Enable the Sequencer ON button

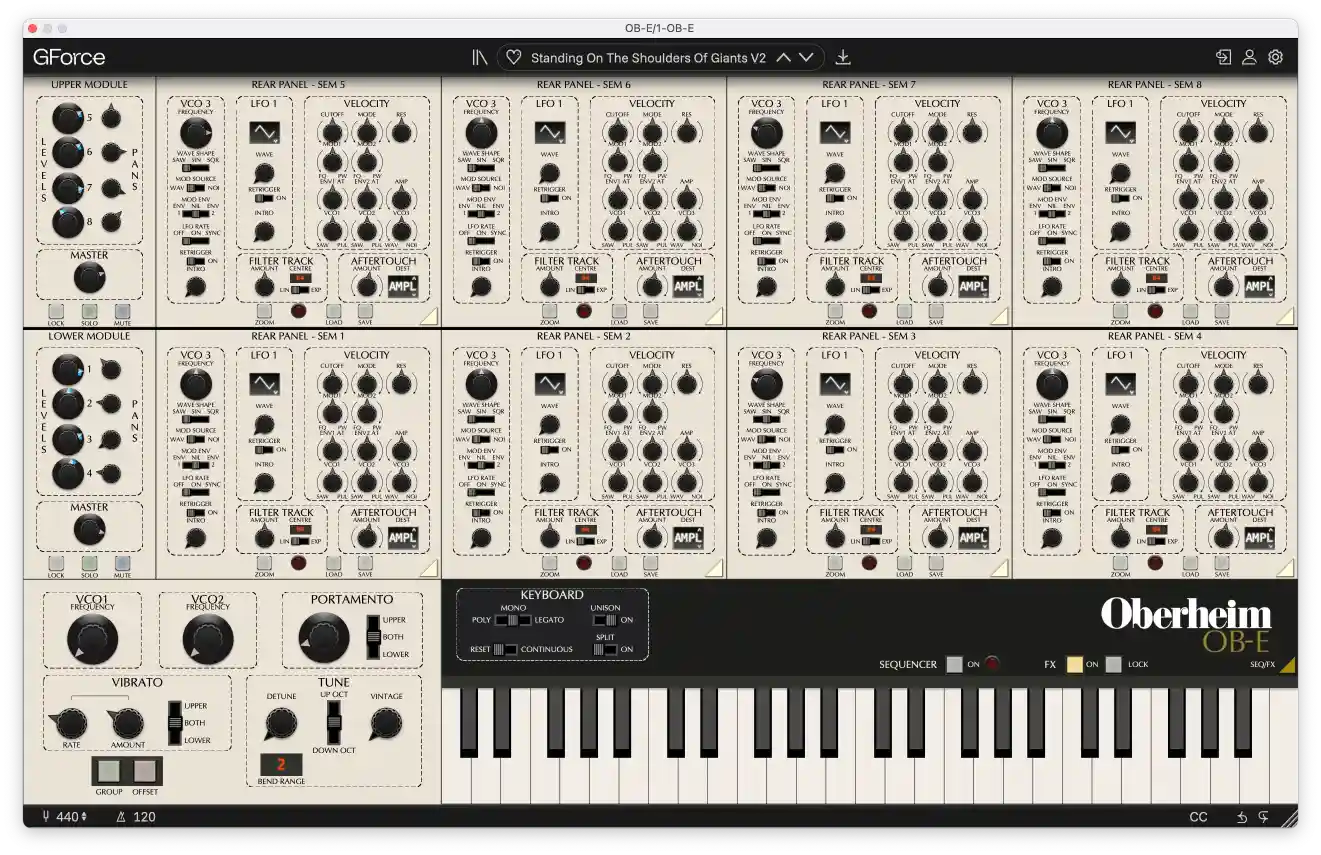click(954, 664)
